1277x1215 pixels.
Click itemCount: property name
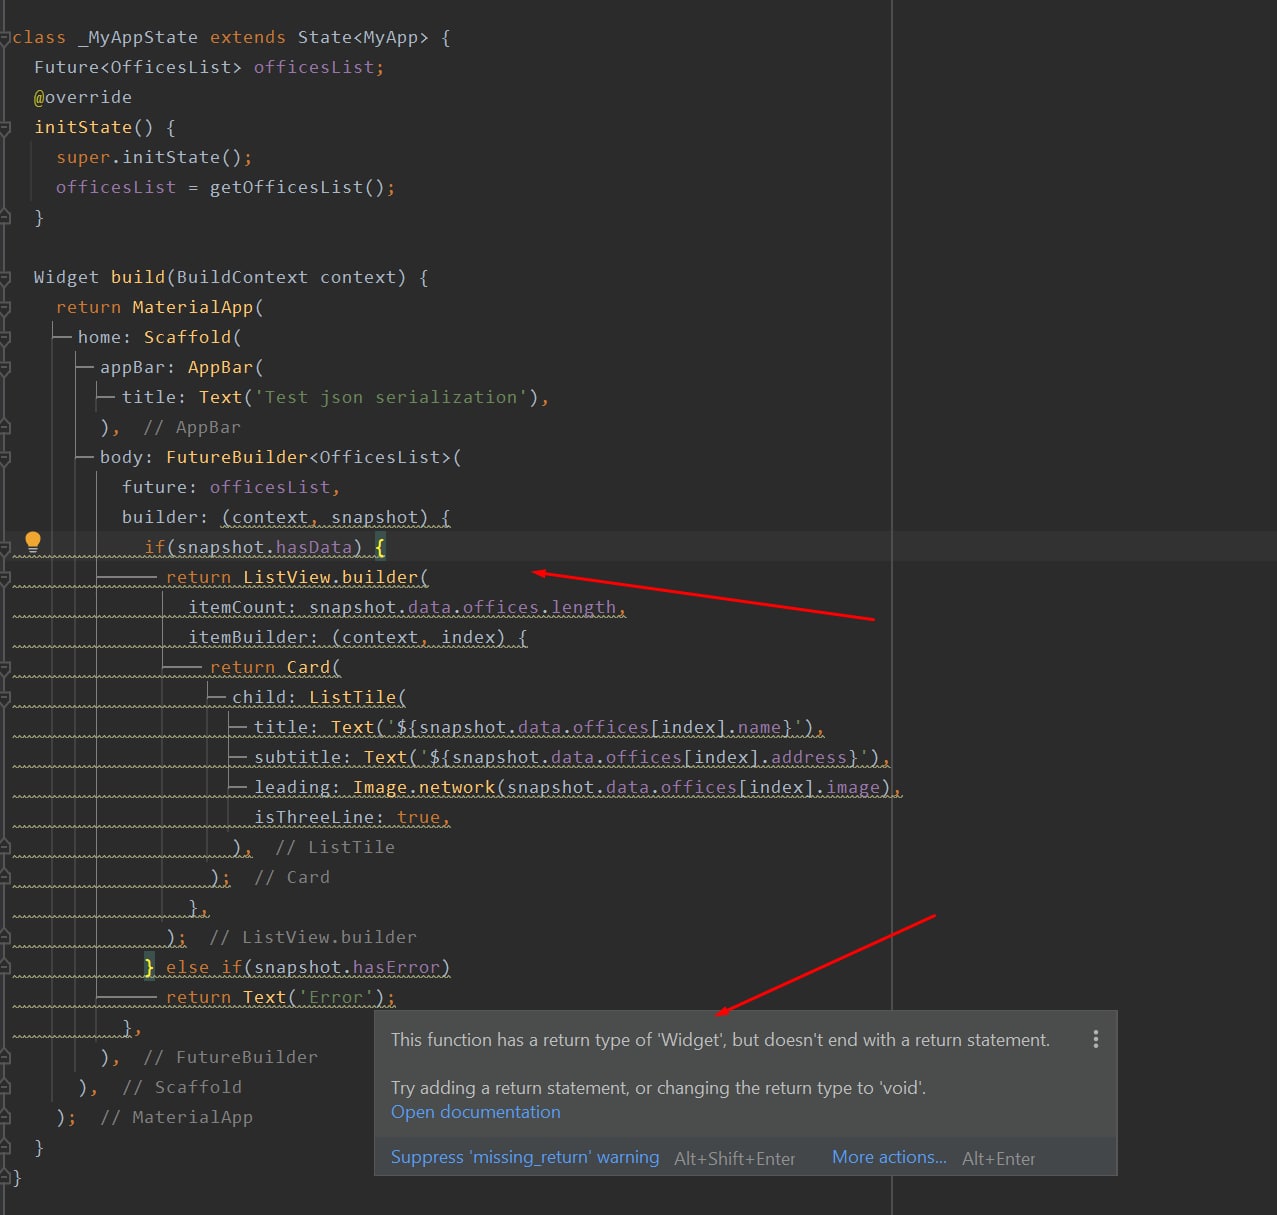243,607
